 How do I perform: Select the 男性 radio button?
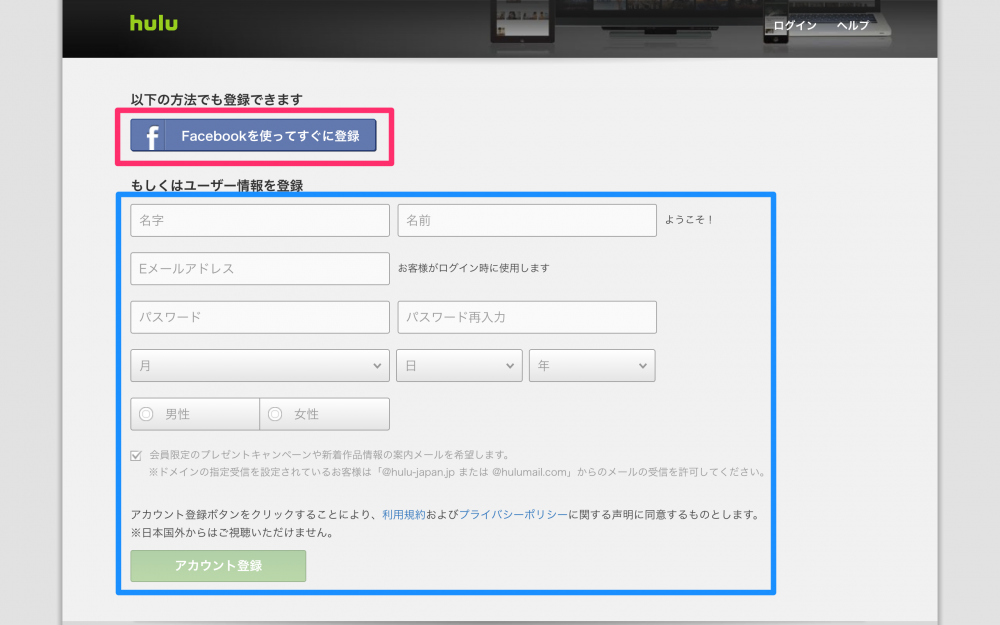146,414
